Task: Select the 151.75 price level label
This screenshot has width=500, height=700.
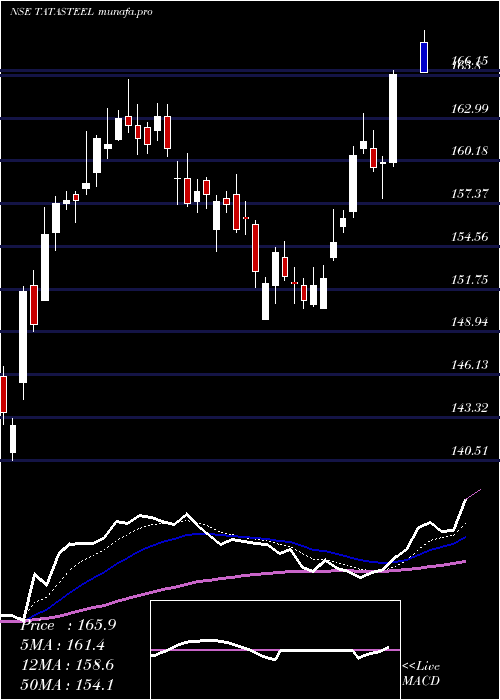Action: pos(470,279)
